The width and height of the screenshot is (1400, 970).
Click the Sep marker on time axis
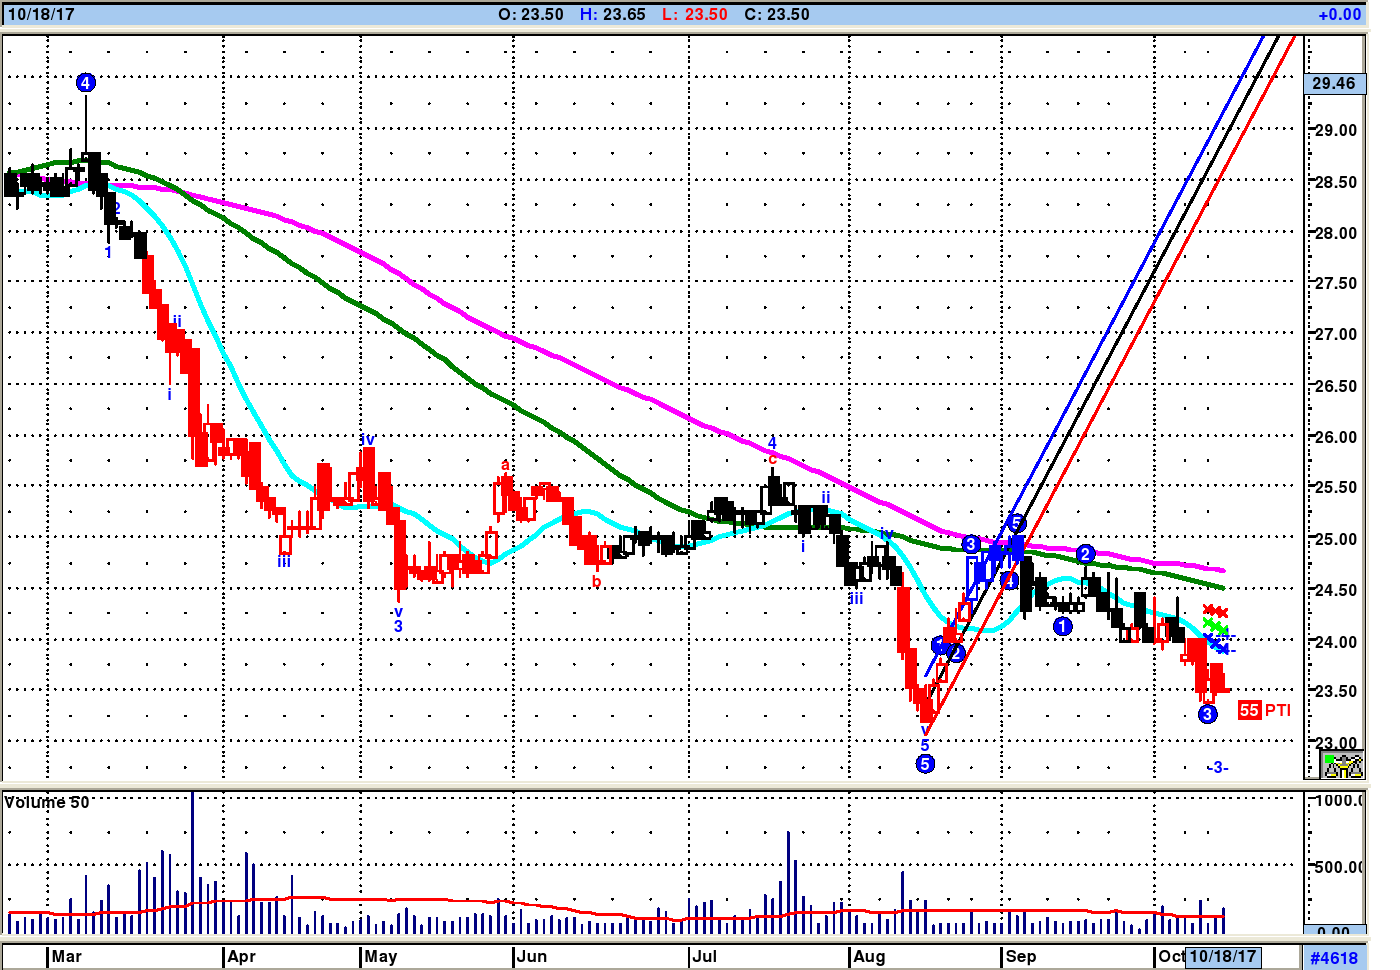1020,956
